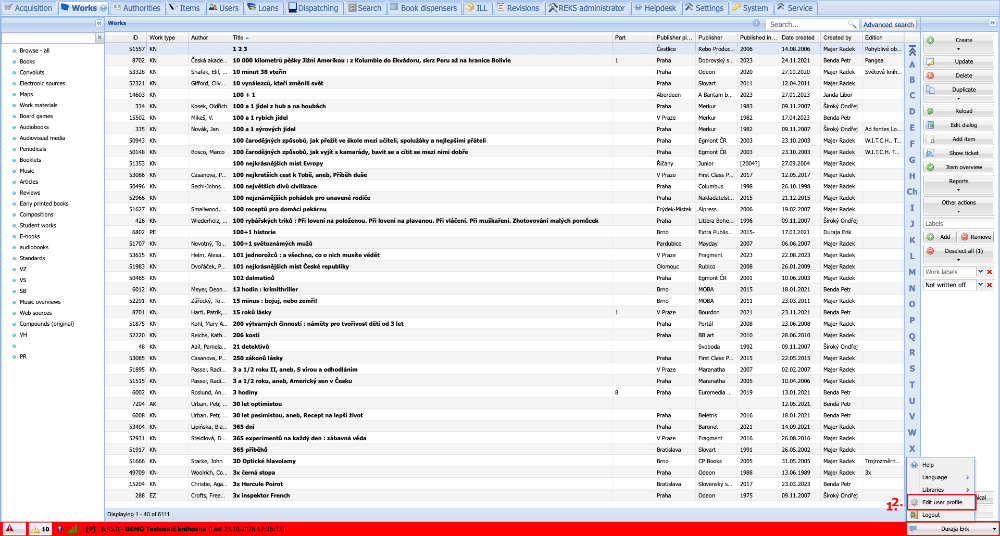Image resolution: width=1000 pixels, height=536 pixels.
Task: Sort by the Date created column header
Action: [800, 38]
